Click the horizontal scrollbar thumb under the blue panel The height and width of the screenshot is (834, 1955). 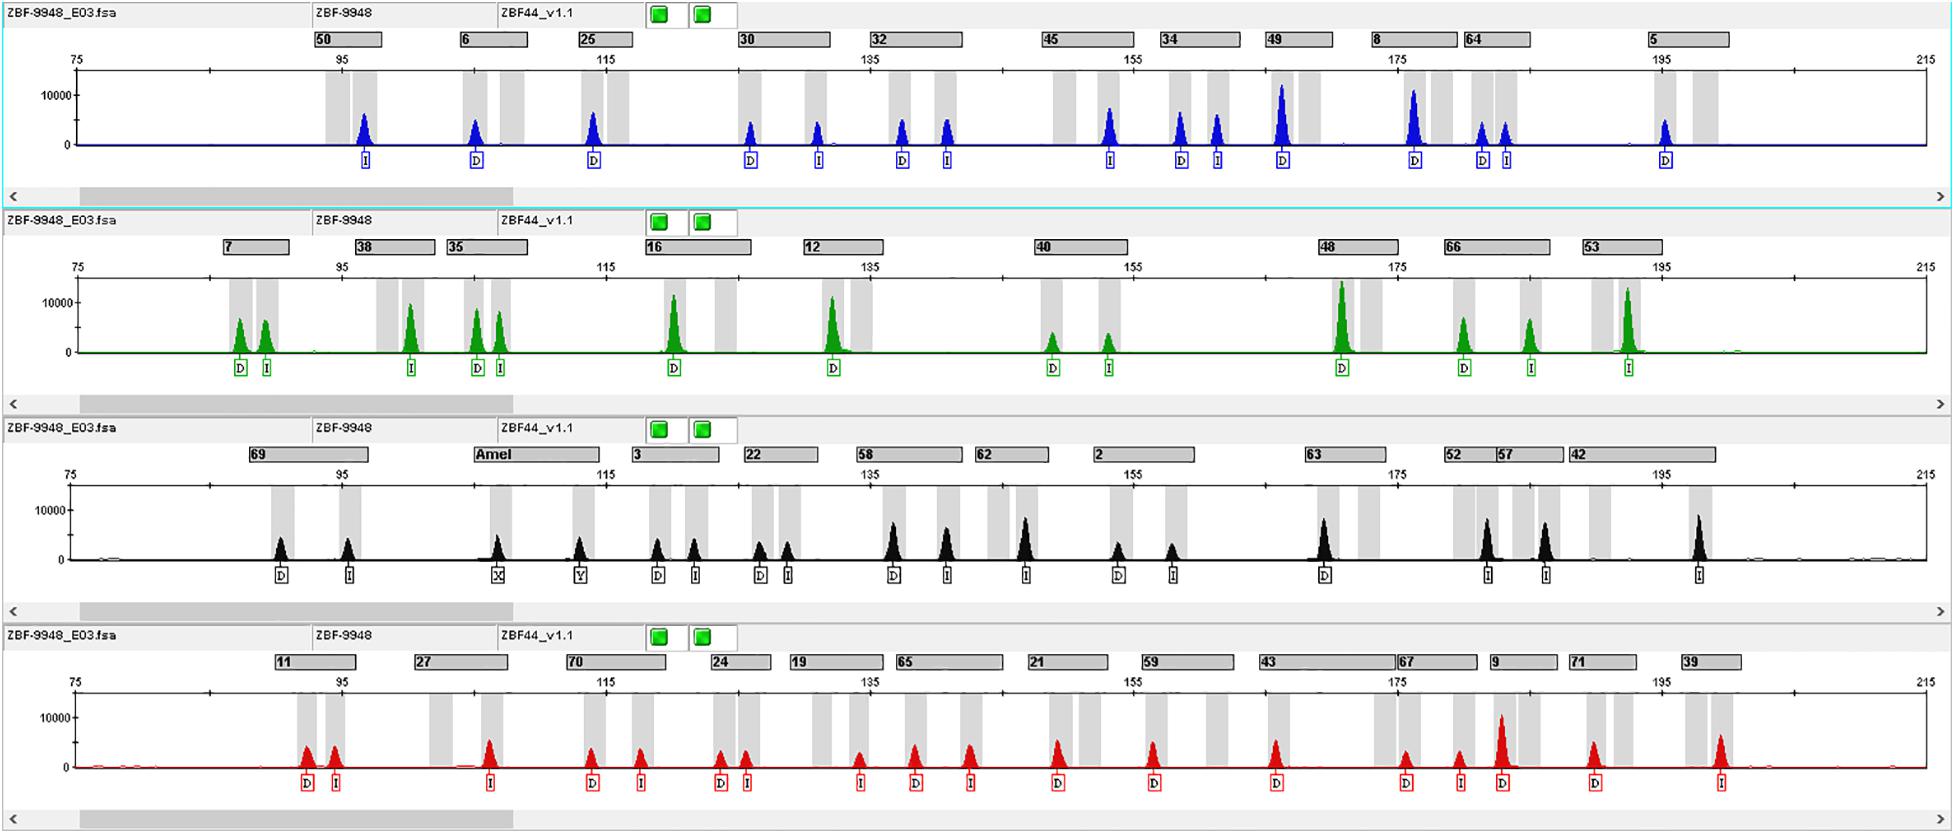pyautogui.click(x=296, y=197)
